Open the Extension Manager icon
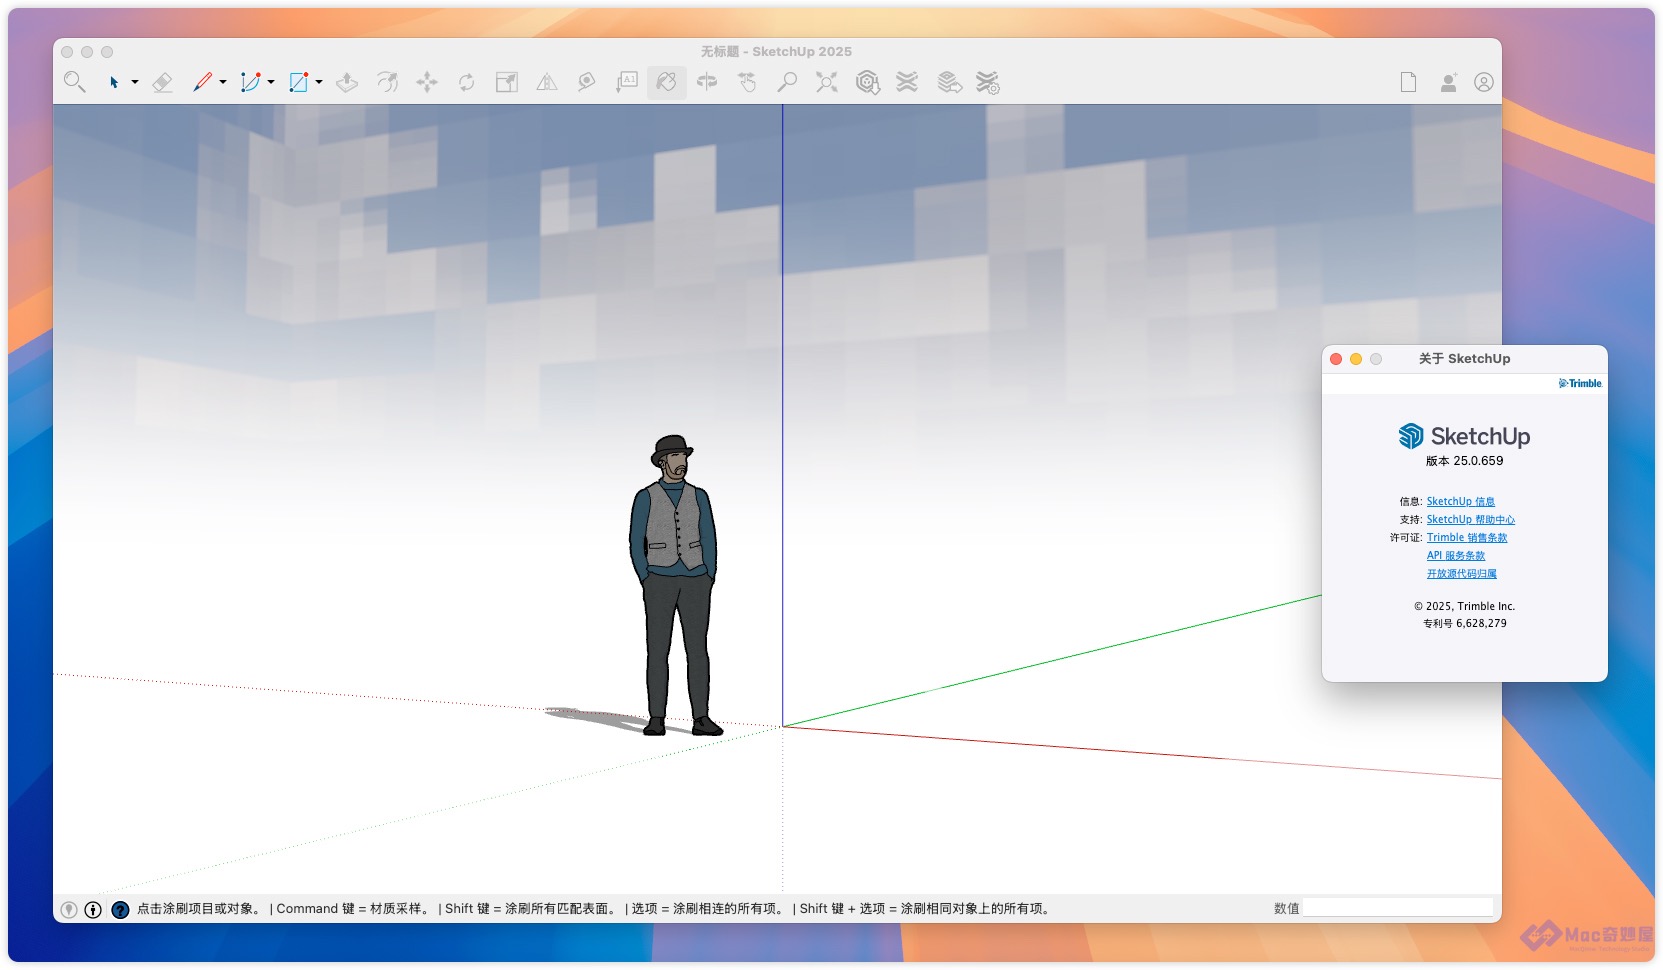 tap(988, 82)
